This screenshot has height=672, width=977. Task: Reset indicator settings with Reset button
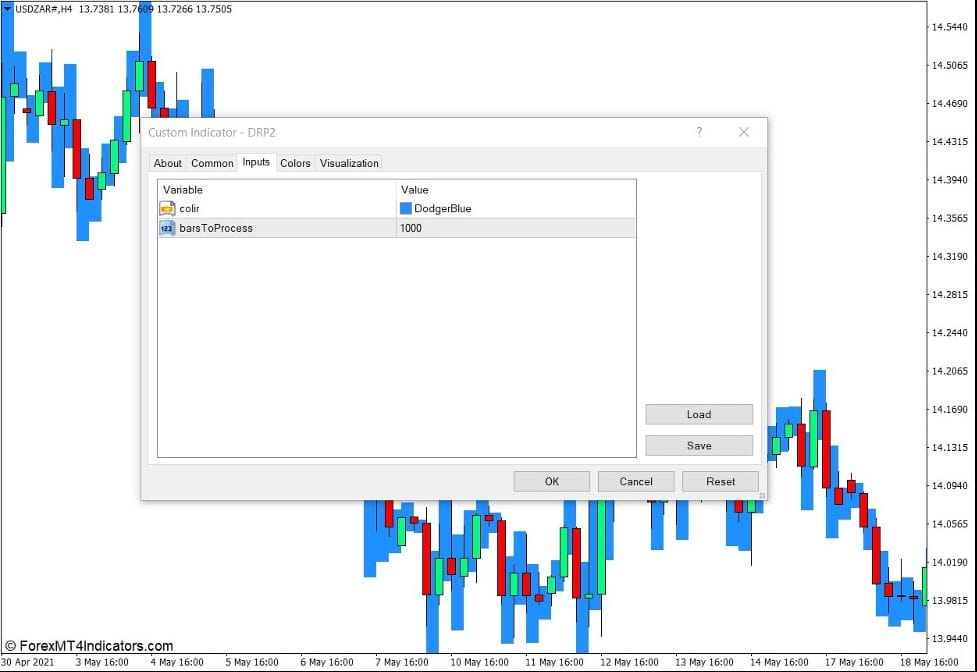(719, 481)
